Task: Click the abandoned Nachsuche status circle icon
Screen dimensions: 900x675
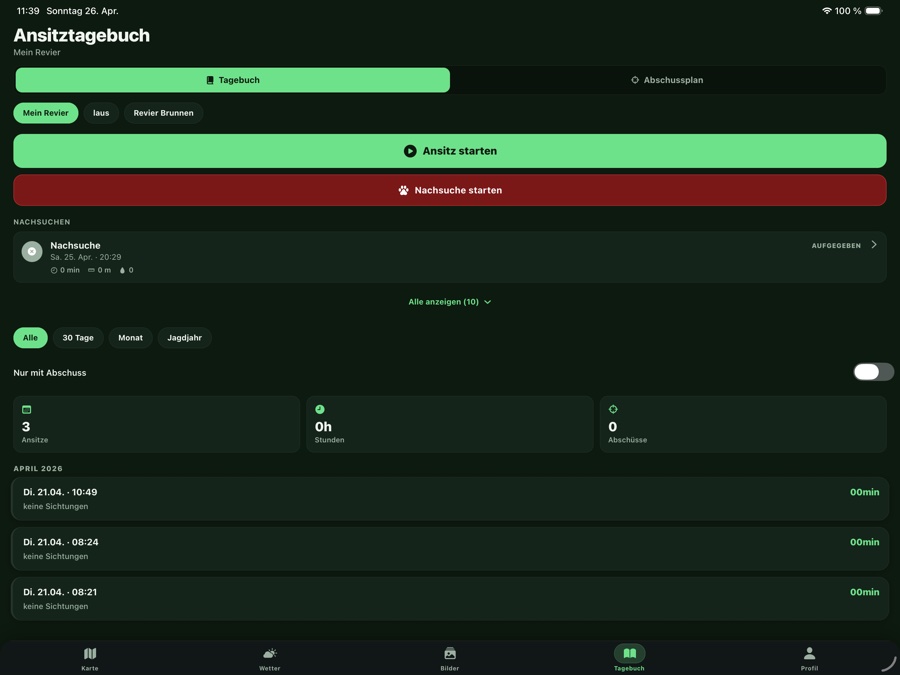Action: tap(32, 251)
